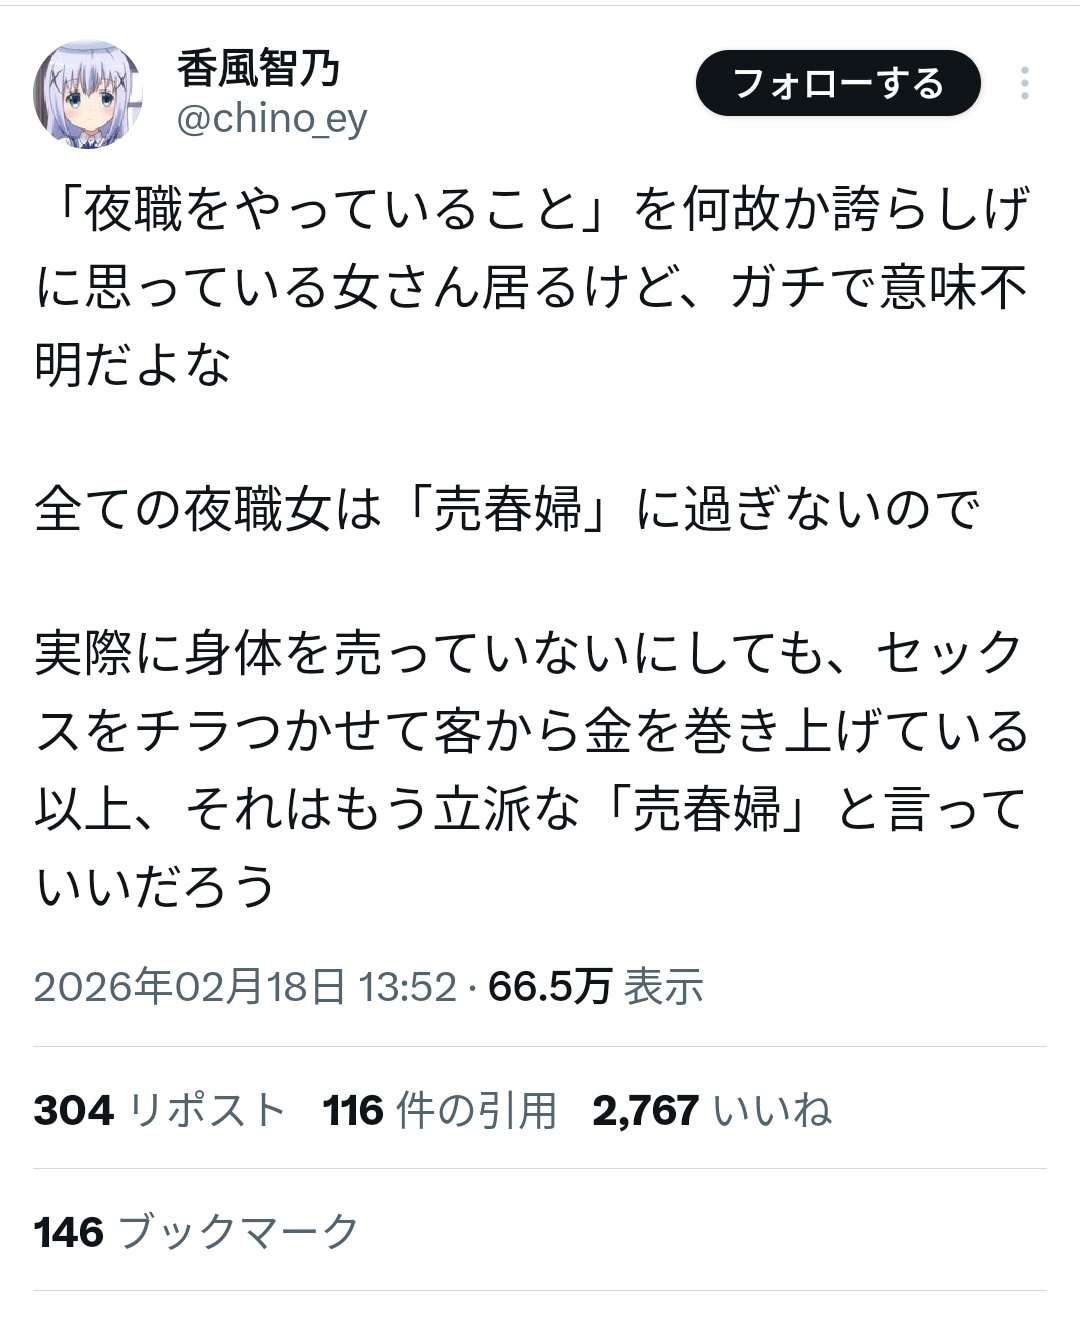Click the 66.5万 view count number
This screenshot has width=1080, height=1320.
click(549, 987)
